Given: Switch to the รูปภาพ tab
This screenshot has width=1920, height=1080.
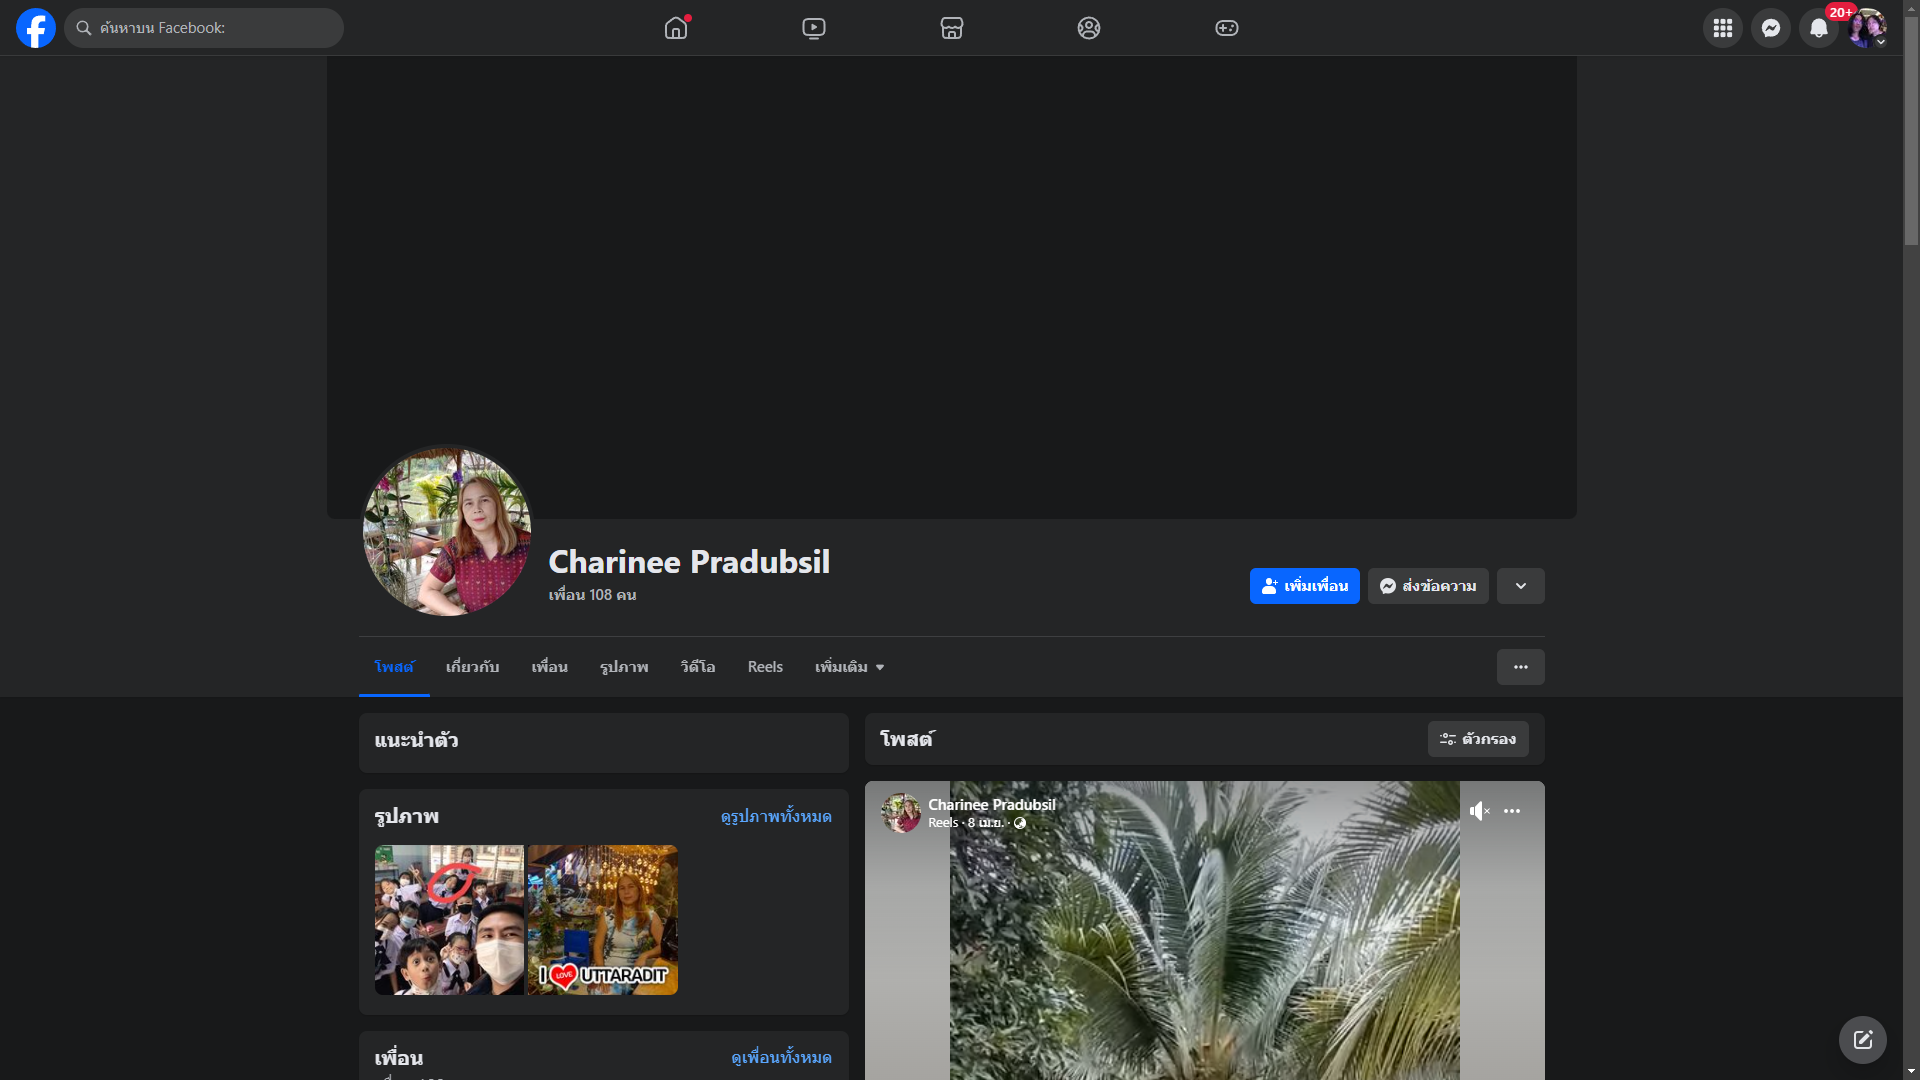Looking at the screenshot, I should (x=624, y=667).
